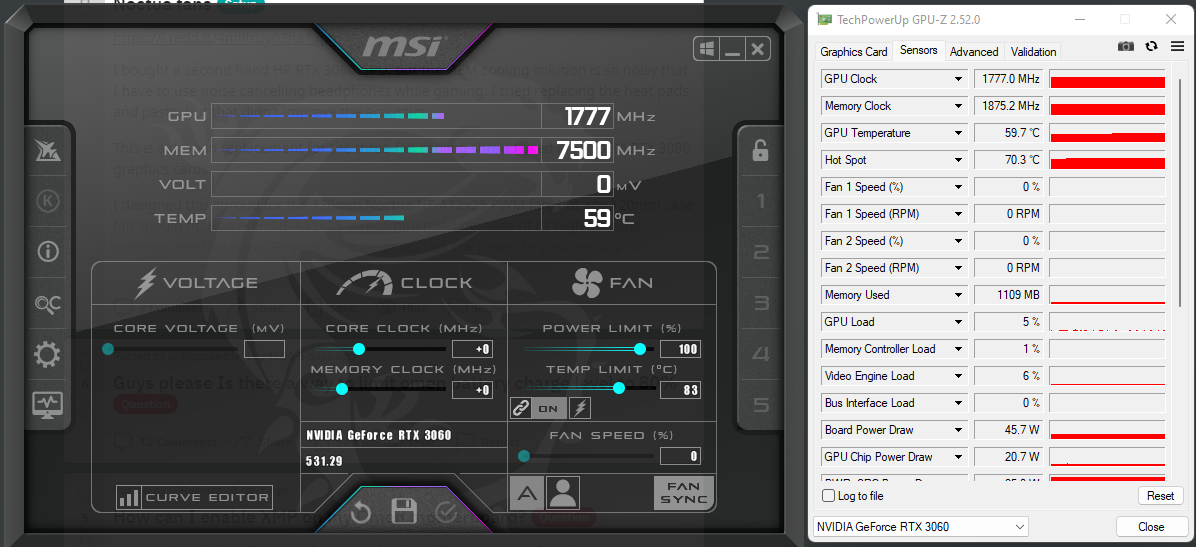Toggle the auto fan 'A' button
Screen dimensions: 1196x547
(526, 493)
